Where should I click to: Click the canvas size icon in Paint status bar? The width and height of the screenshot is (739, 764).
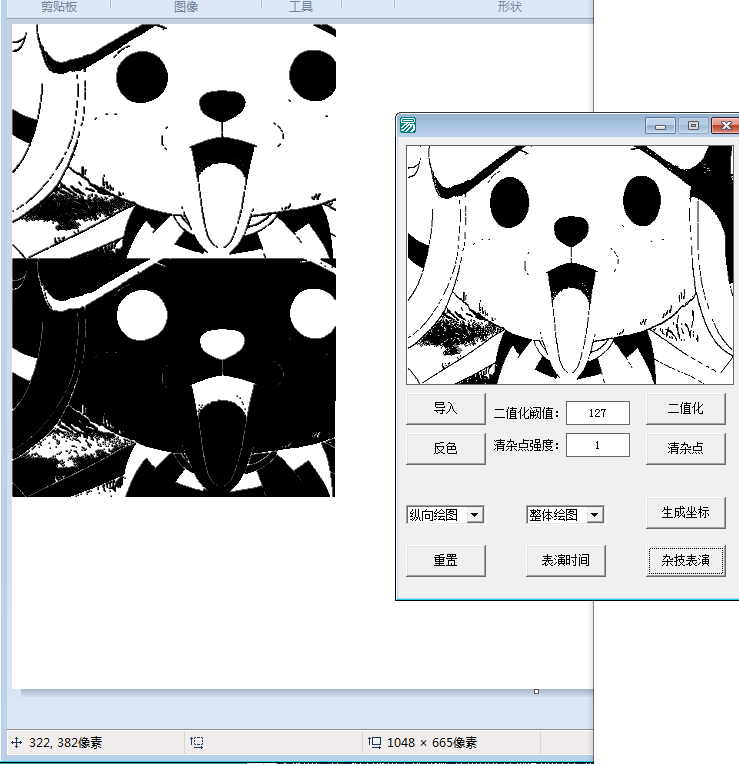click(x=375, y=743)
